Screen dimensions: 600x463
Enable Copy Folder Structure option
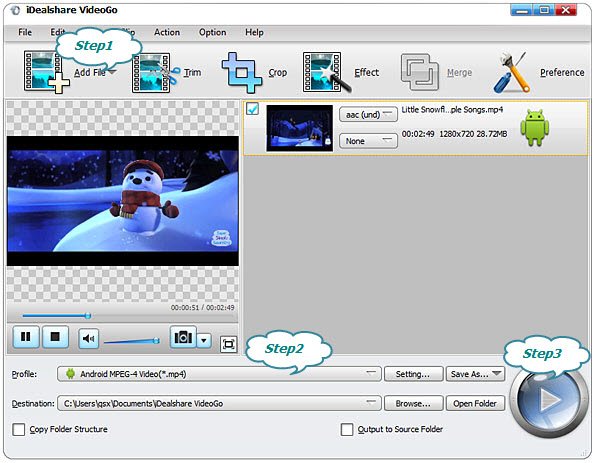[x=20, y=430]
